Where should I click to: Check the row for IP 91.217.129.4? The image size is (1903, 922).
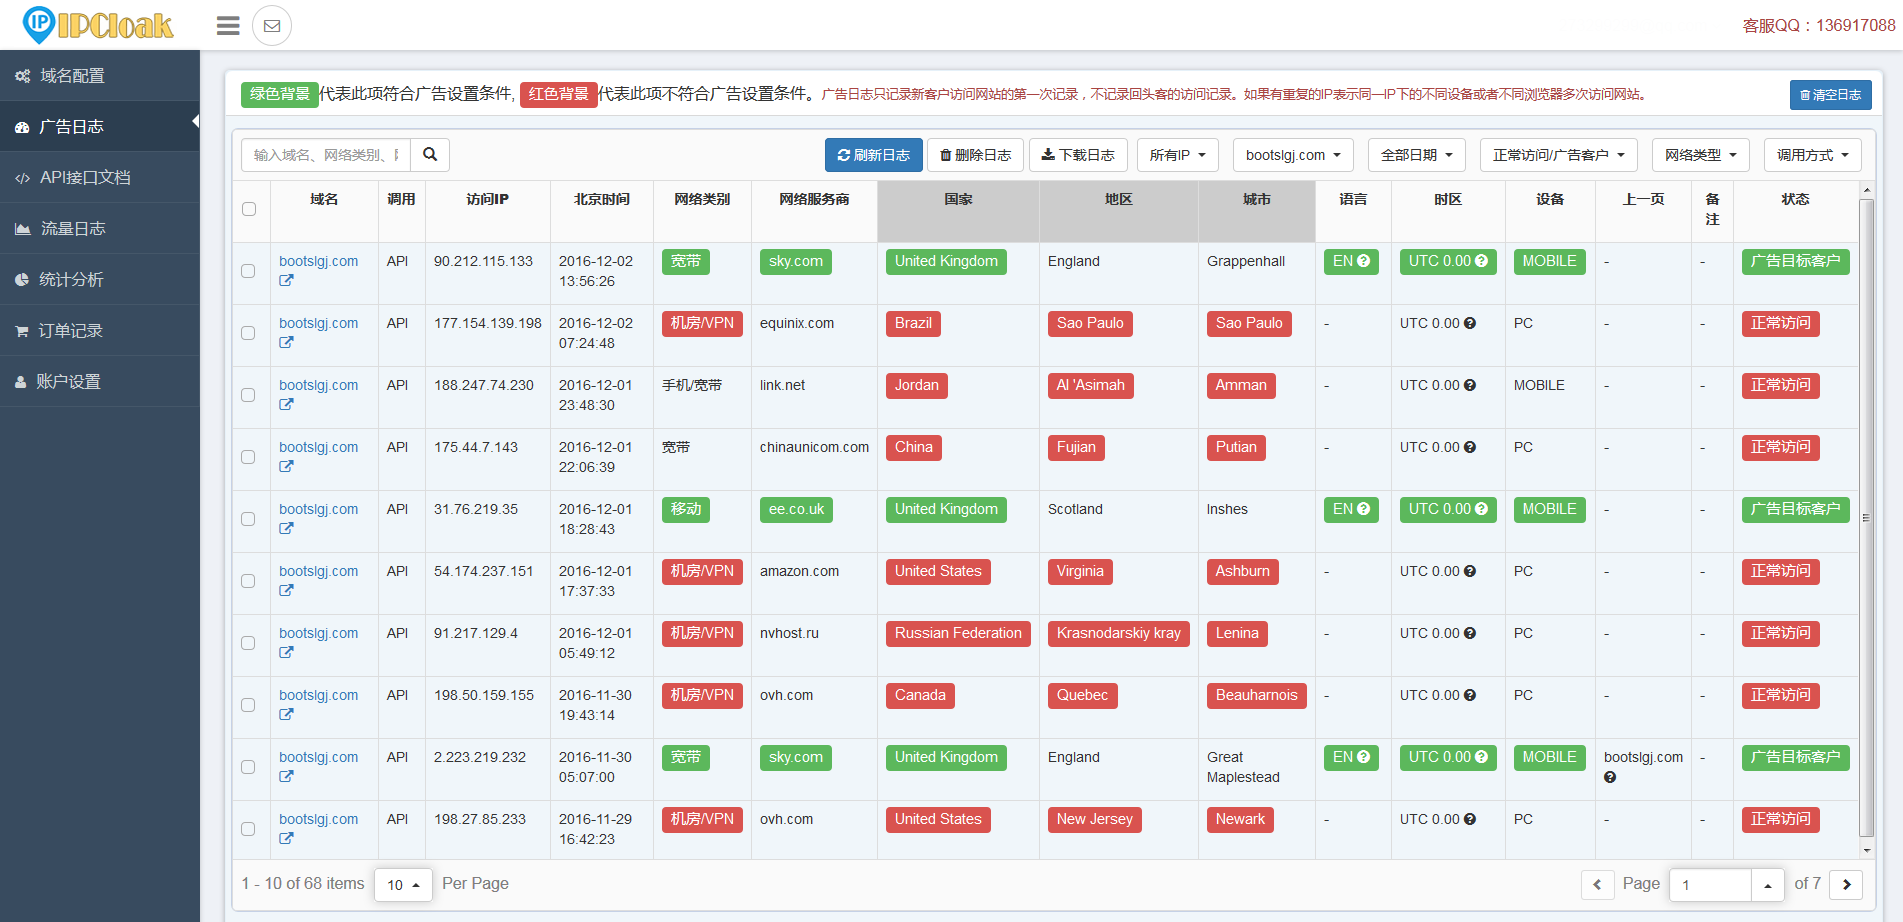point(248,643)
